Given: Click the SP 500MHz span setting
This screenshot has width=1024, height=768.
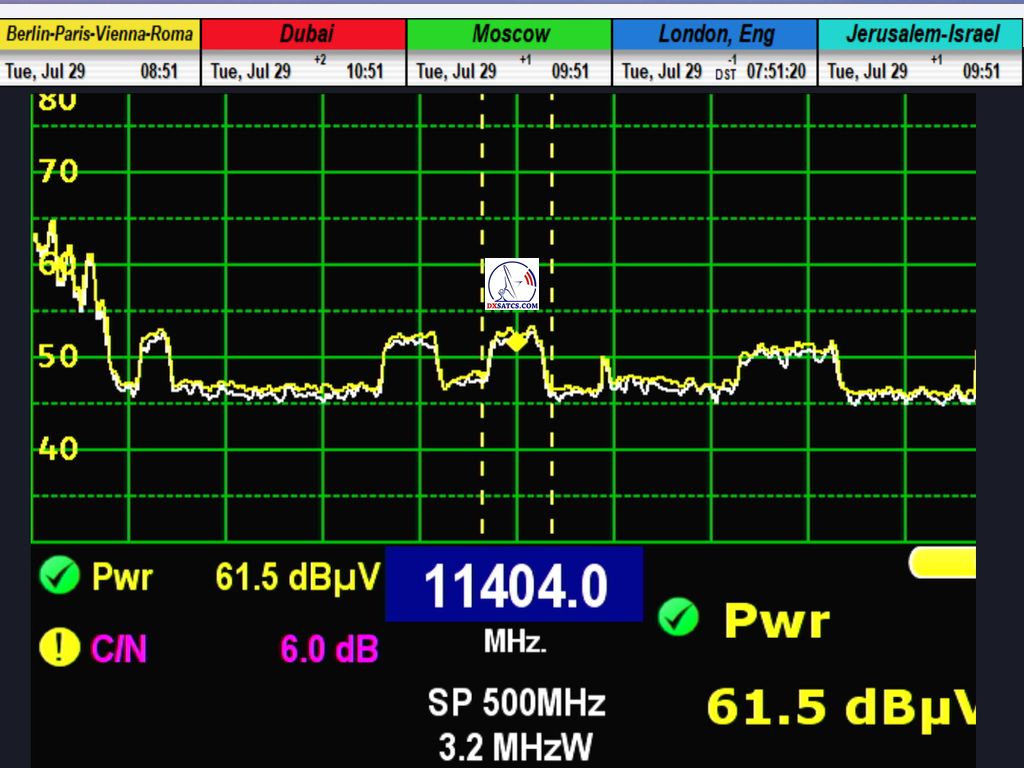Looking at the screenshot, I should coord(516,702).
